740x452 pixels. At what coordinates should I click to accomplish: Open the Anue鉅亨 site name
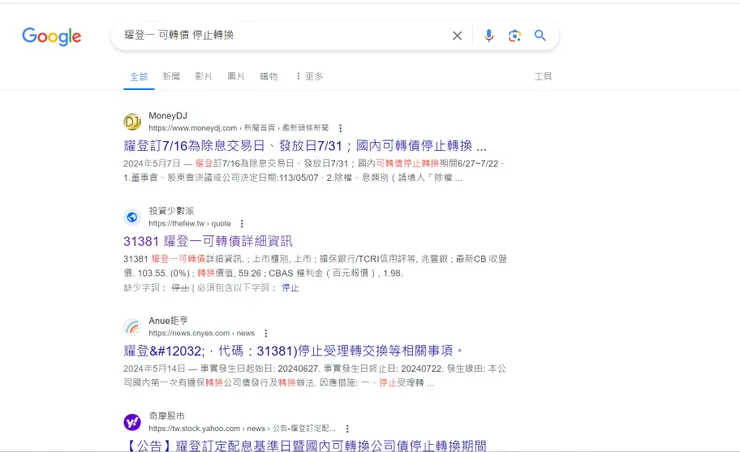[x=168, y=320]
